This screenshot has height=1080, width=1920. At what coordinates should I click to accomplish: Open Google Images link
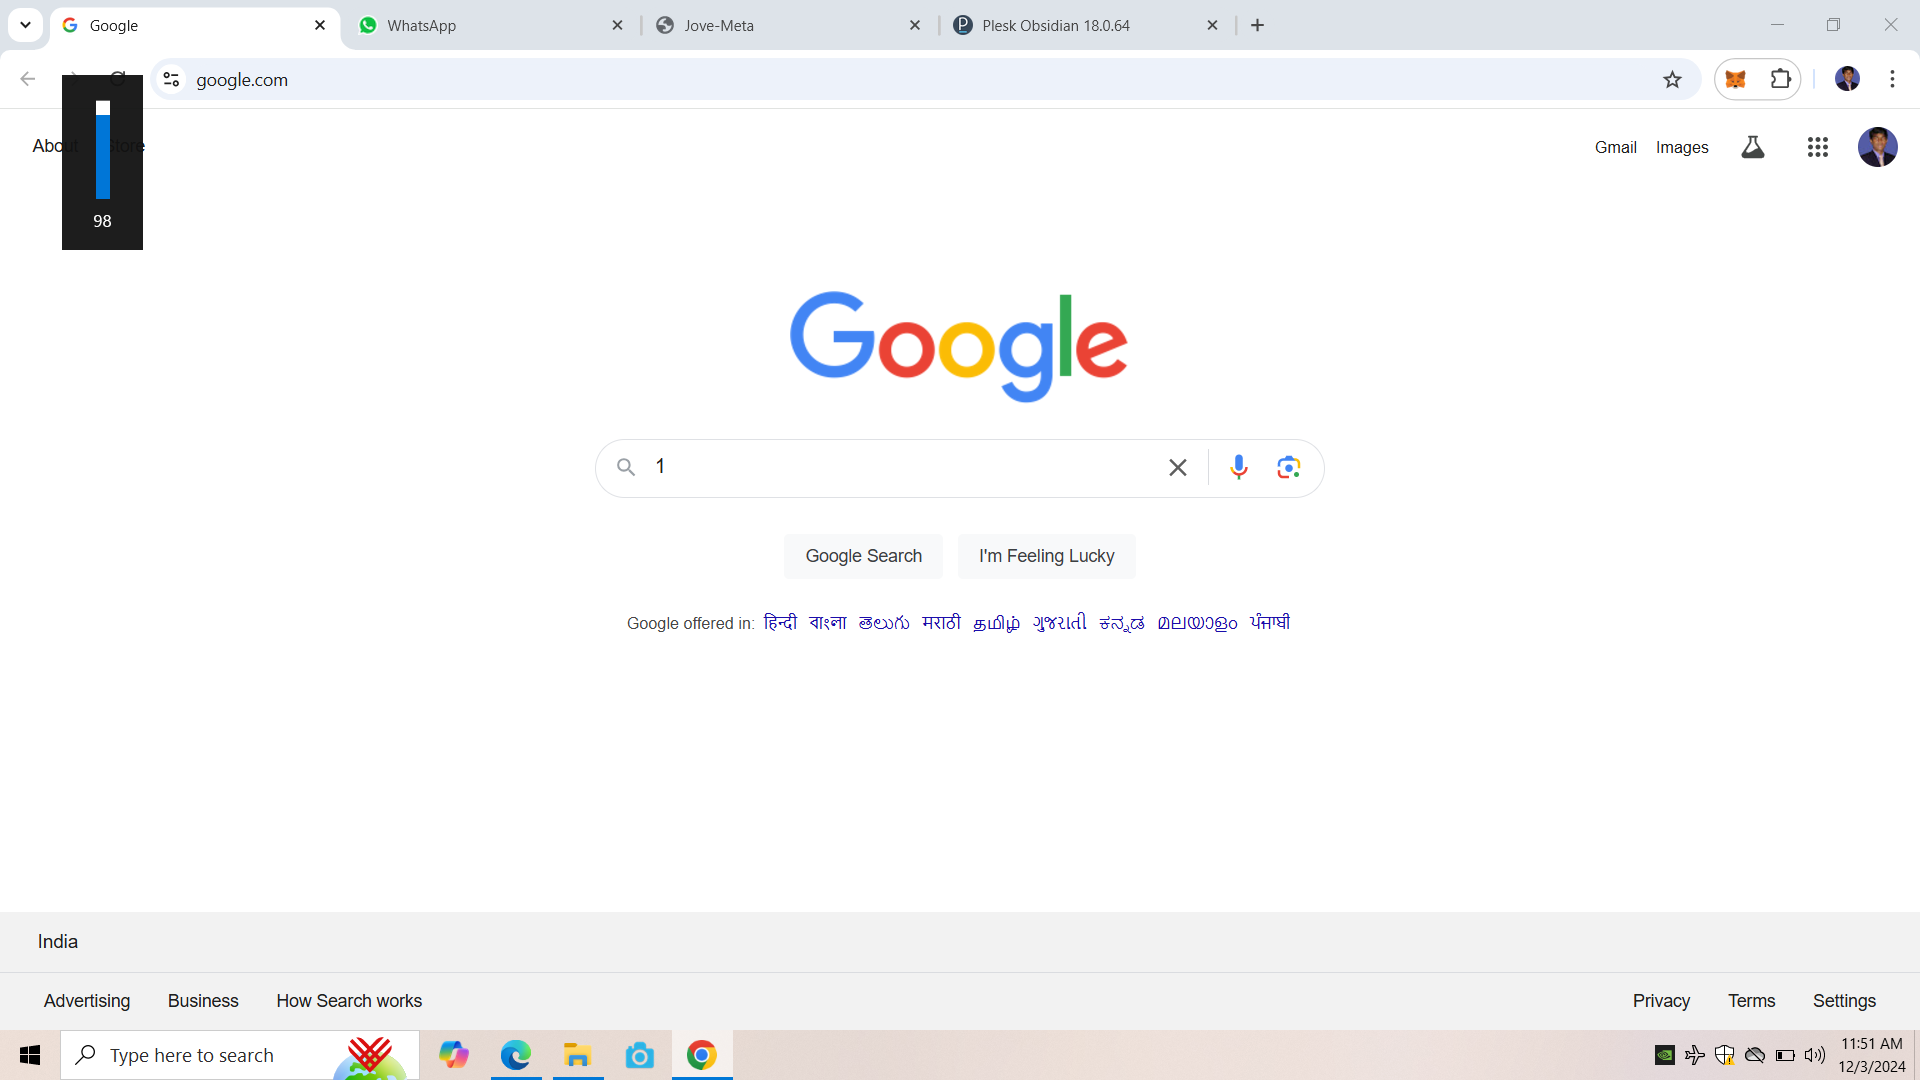[x=1682, y=147]
